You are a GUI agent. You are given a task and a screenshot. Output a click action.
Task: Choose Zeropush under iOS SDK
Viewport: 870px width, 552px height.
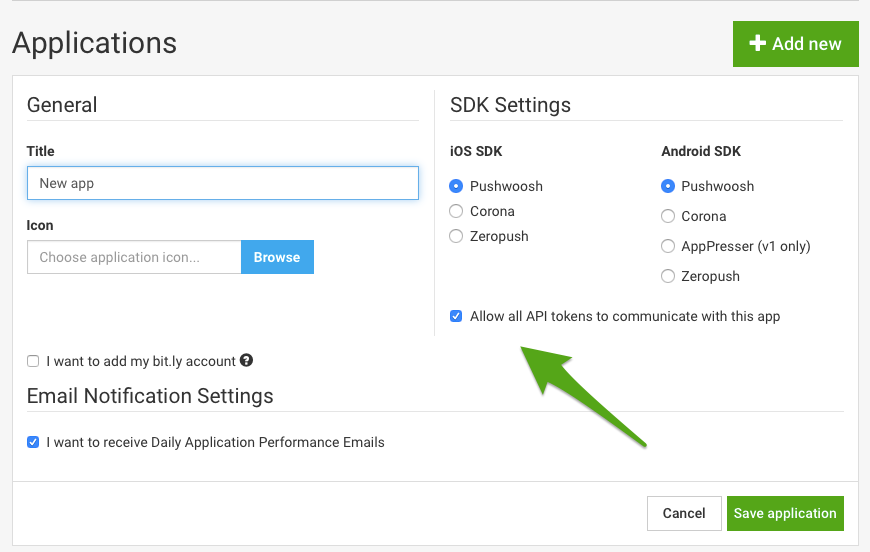[456, 236]
